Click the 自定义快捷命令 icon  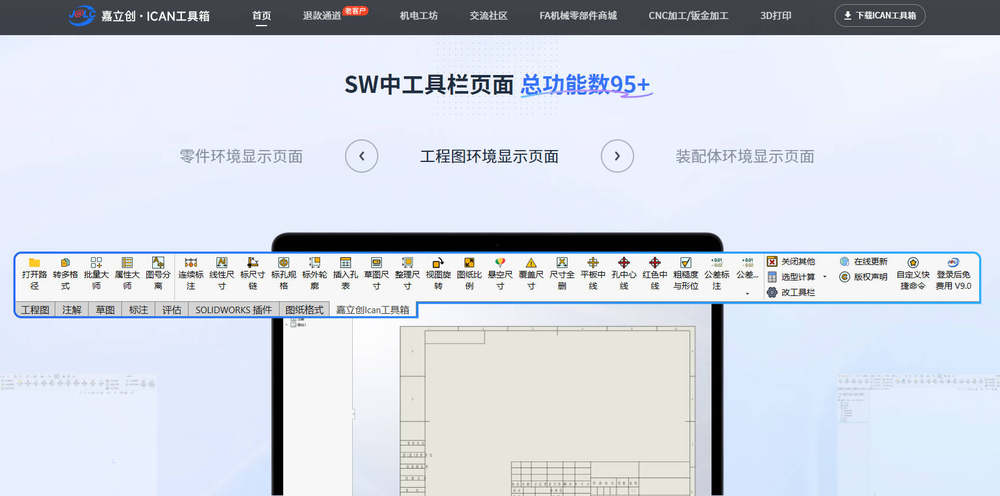coord(913,262)
